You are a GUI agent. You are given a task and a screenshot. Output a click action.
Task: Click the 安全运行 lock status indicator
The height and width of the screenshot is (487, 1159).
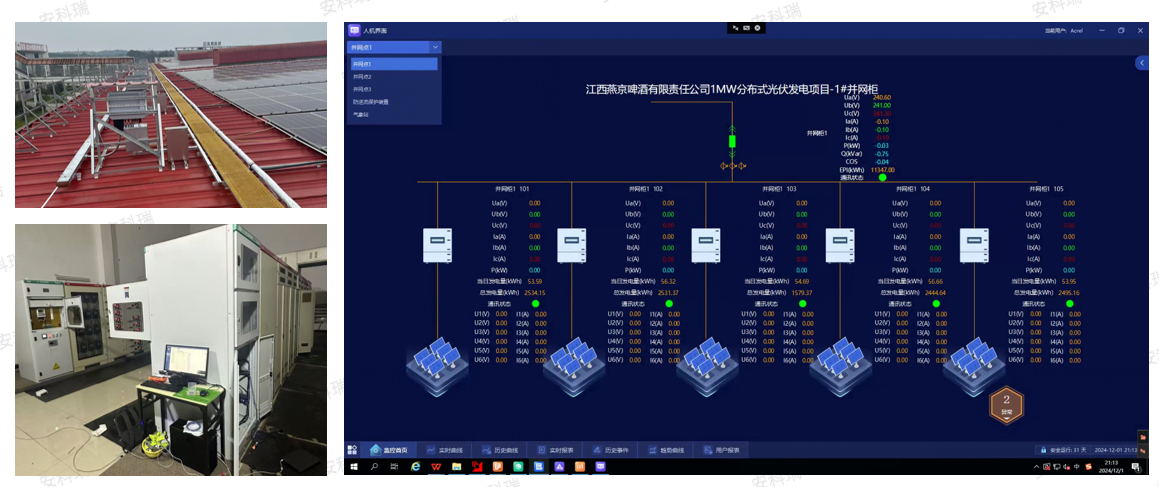(x=1061, y=449)
